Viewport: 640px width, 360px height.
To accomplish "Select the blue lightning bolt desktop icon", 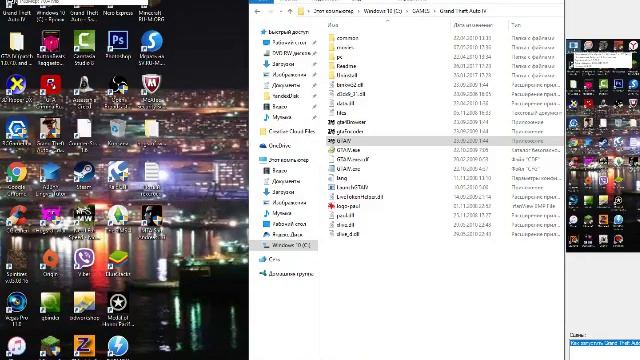I will point(118,347).
